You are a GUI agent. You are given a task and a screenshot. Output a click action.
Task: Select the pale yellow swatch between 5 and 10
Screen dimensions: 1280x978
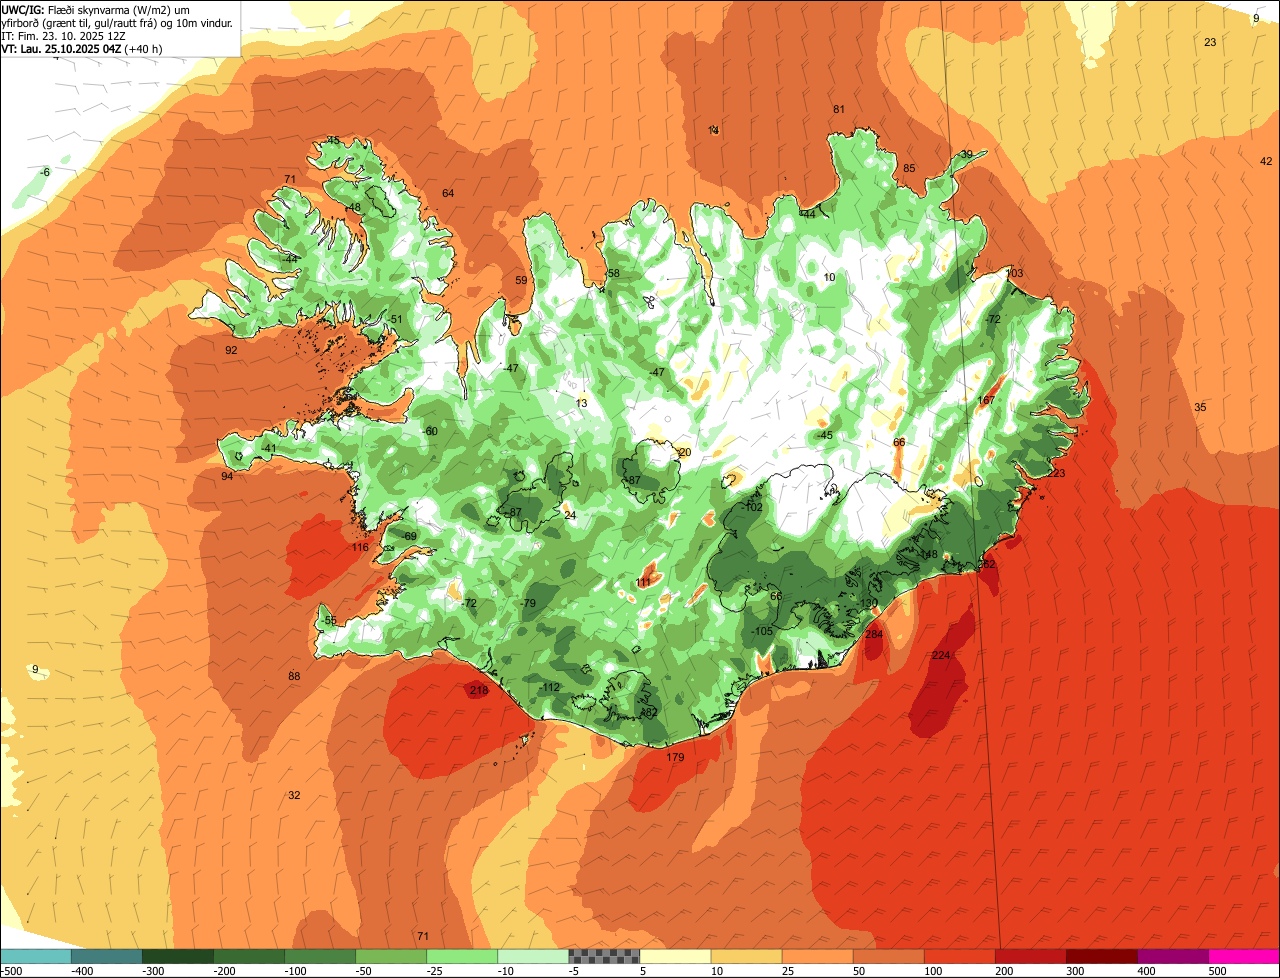(x=675, y=956)
